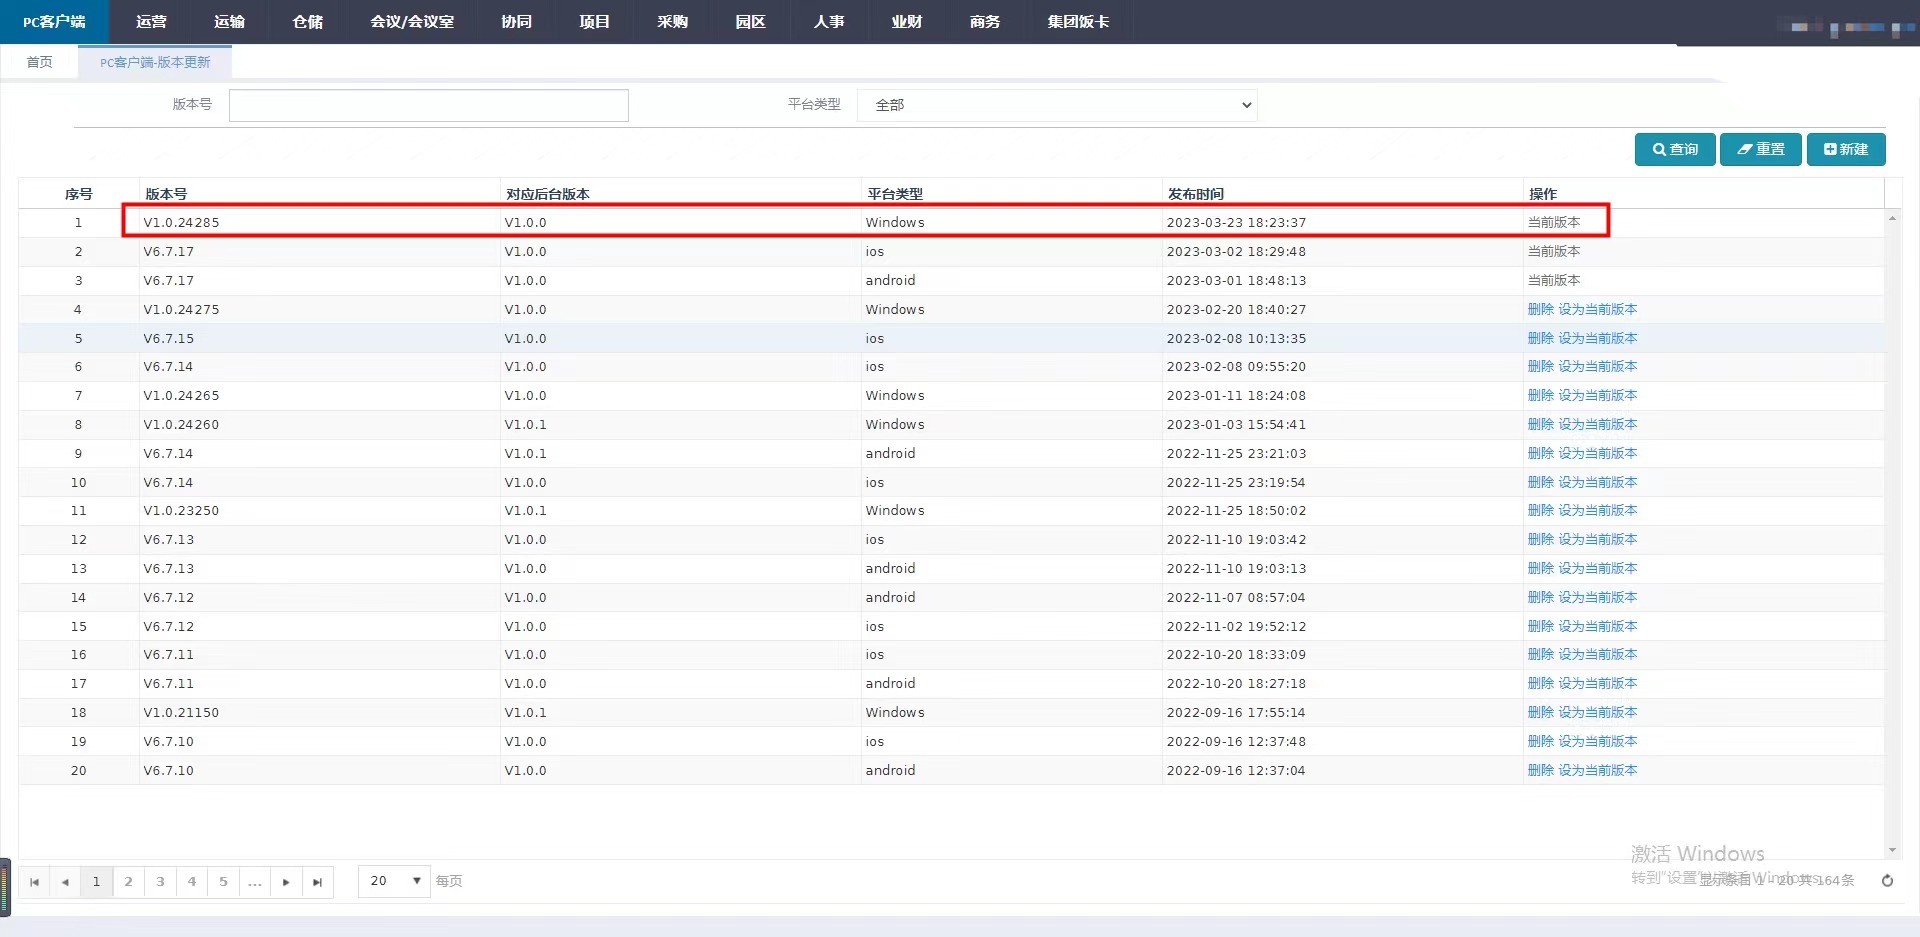This screenshot has height=937, width=1920.
Task: Open the 协同 menu
Action: point(516,21)
